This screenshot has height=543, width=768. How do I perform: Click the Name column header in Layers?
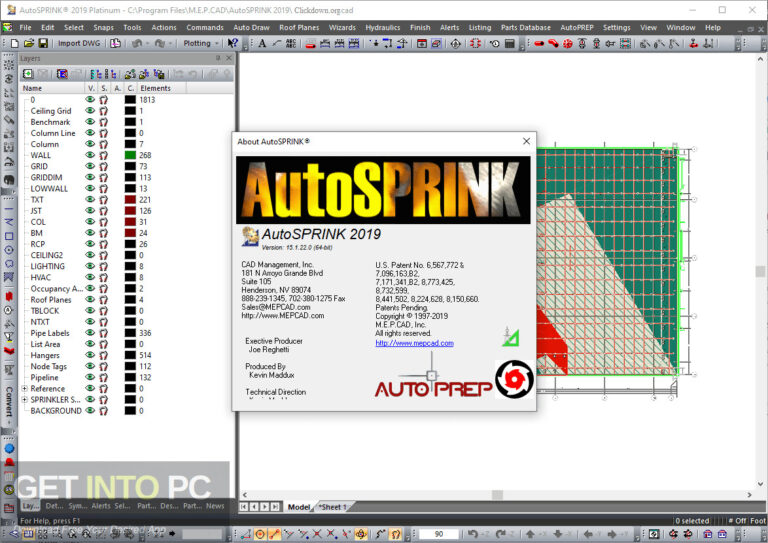coord(52,88)
